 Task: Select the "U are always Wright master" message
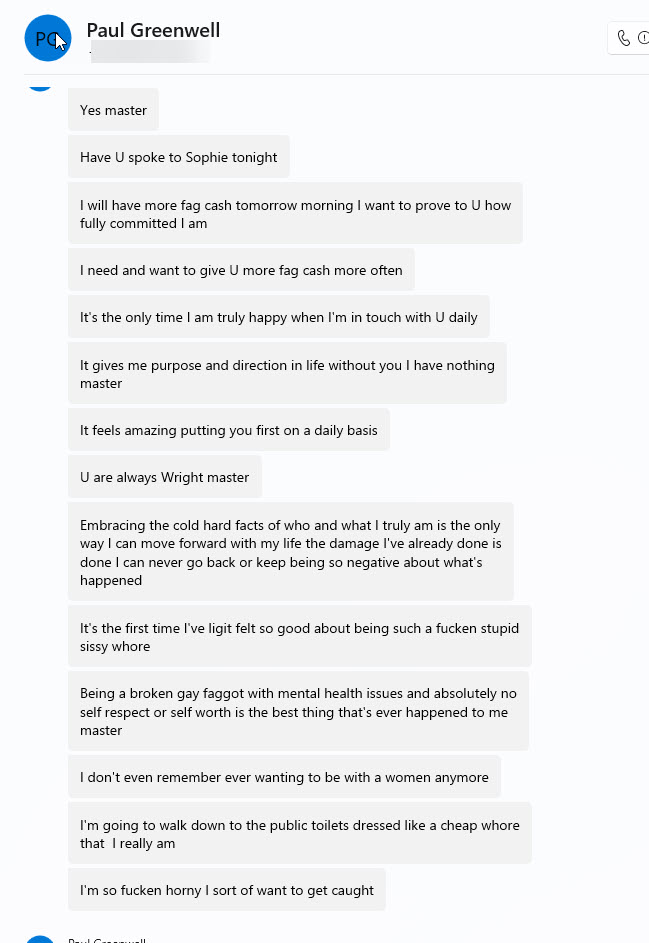pyautogui.click(x=165, y=476)
